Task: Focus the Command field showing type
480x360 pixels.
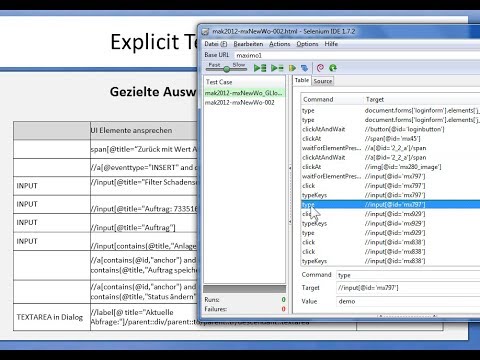Action: (408, 275)
